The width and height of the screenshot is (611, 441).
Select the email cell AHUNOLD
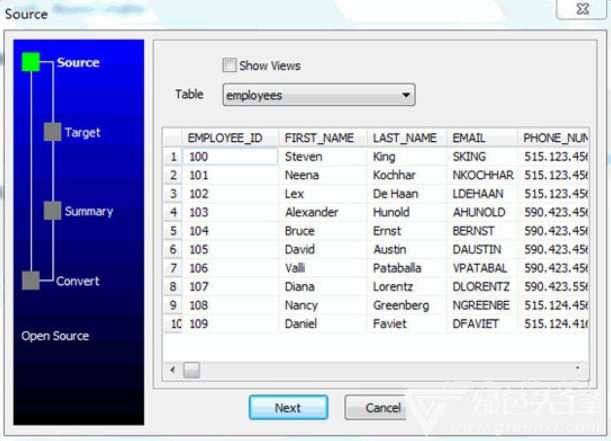[482, 212]
